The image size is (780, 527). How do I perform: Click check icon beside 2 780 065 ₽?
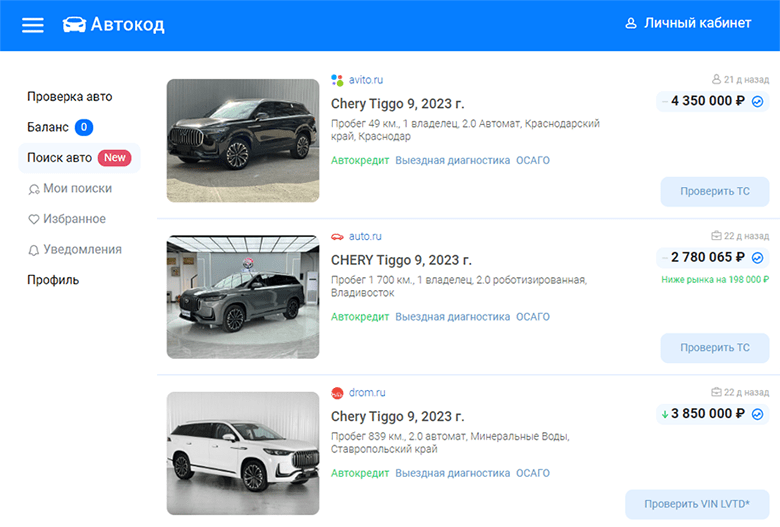click(758, 258)
